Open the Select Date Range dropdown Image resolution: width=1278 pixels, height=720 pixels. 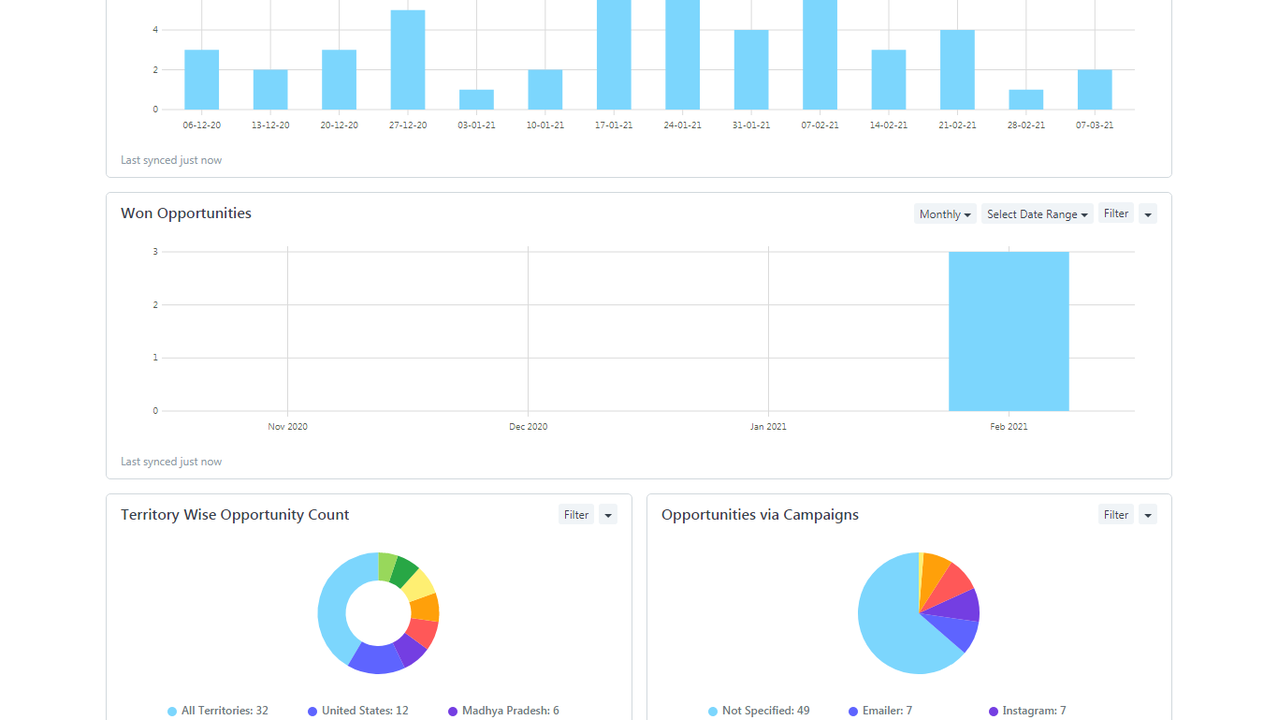coord(1036,214)
